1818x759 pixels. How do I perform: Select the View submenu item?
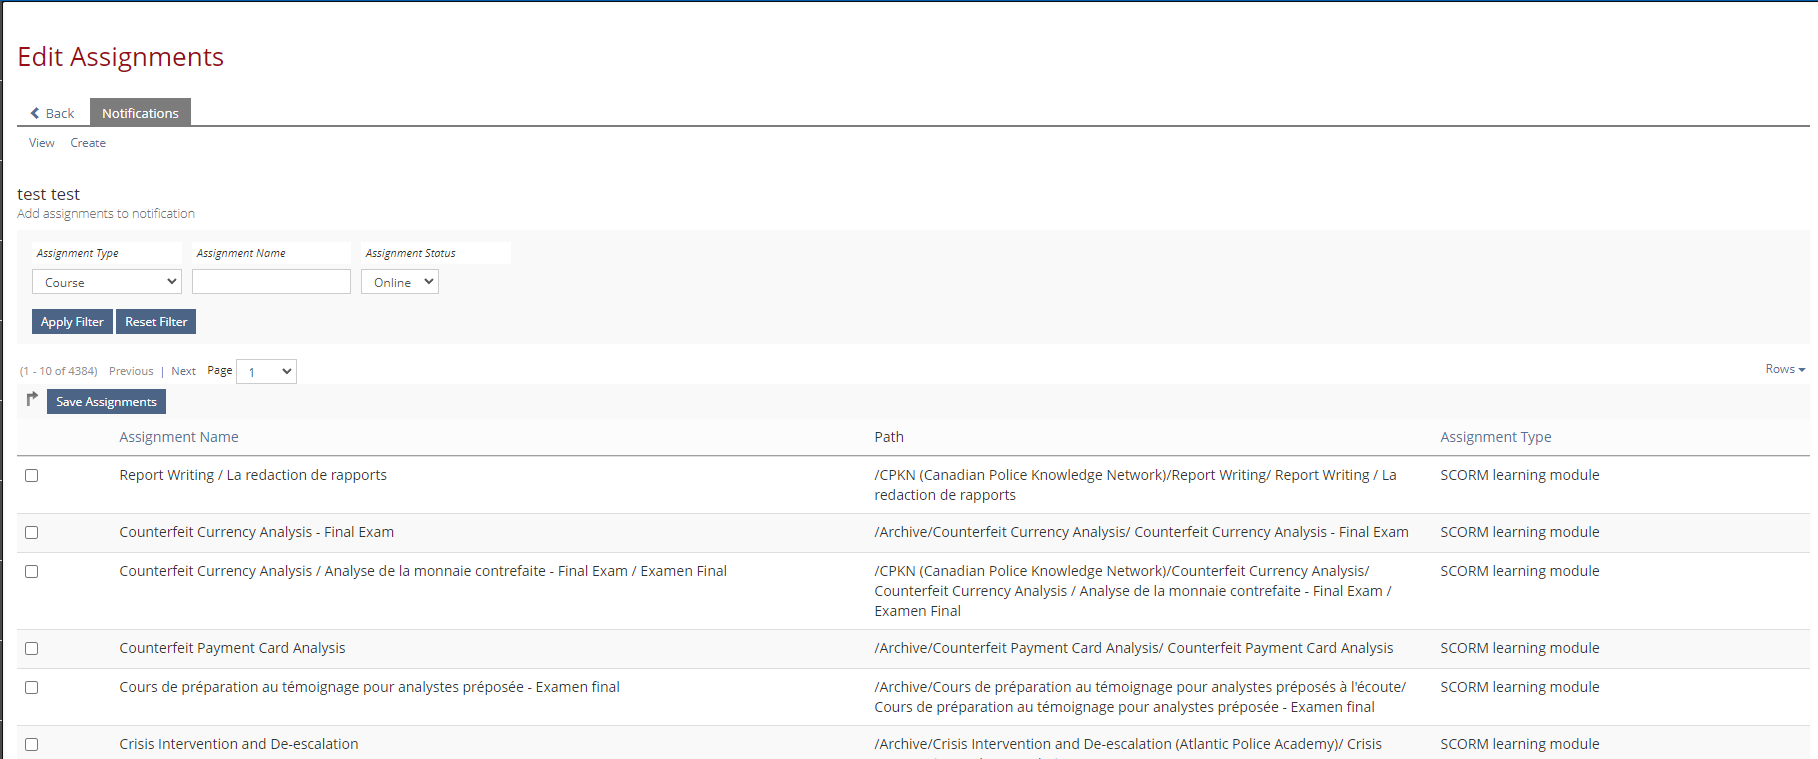[x=42, y=143]
